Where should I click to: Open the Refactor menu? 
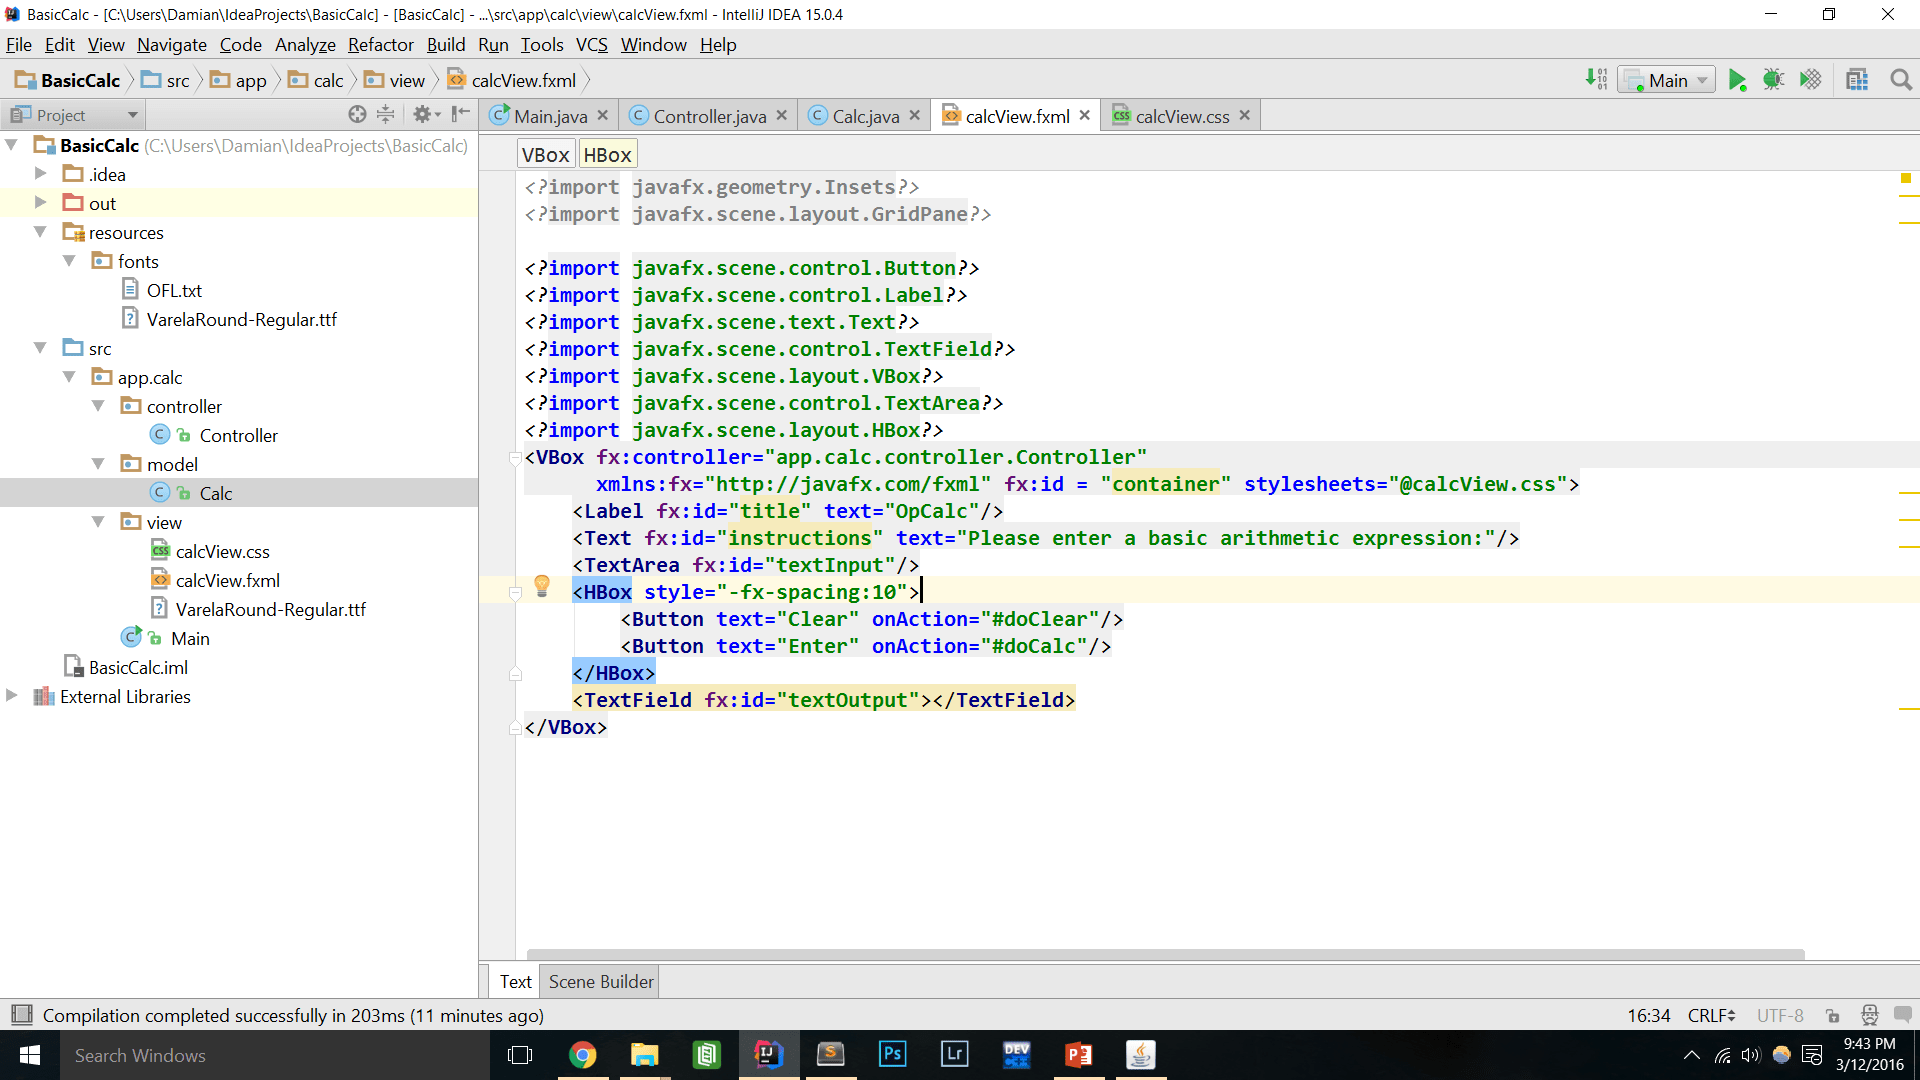pyautogui.click(x=380, y=45)
